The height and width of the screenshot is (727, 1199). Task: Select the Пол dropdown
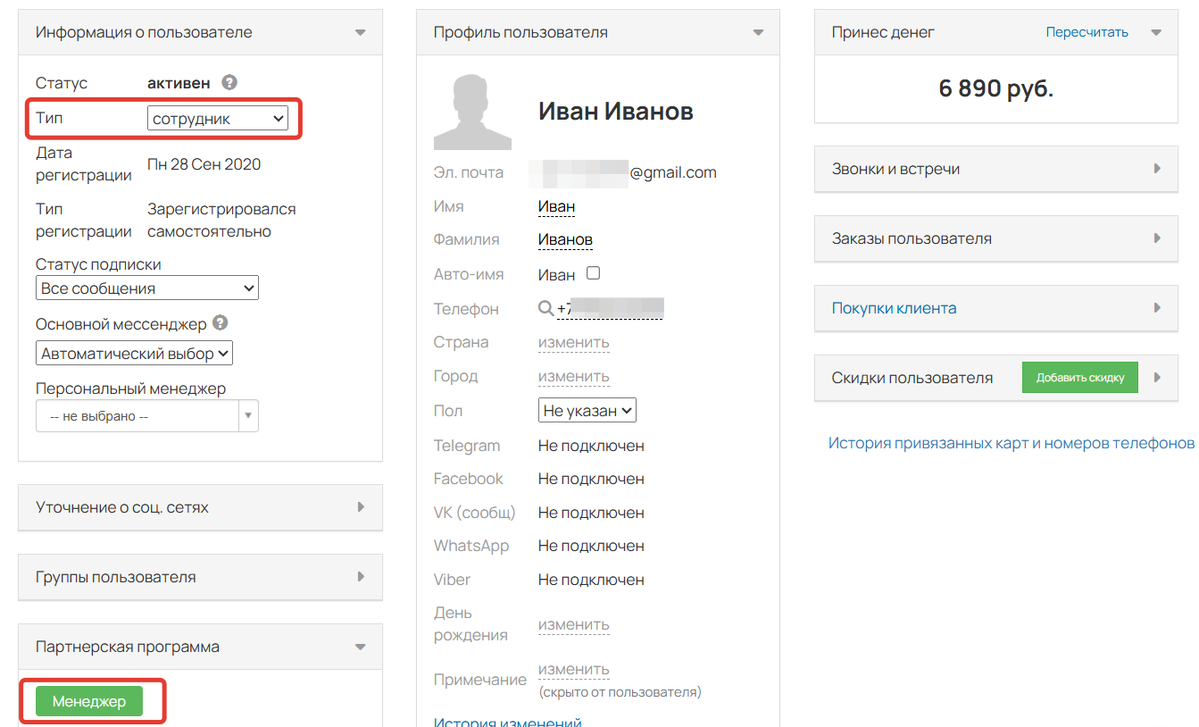[x=587, y=411]
